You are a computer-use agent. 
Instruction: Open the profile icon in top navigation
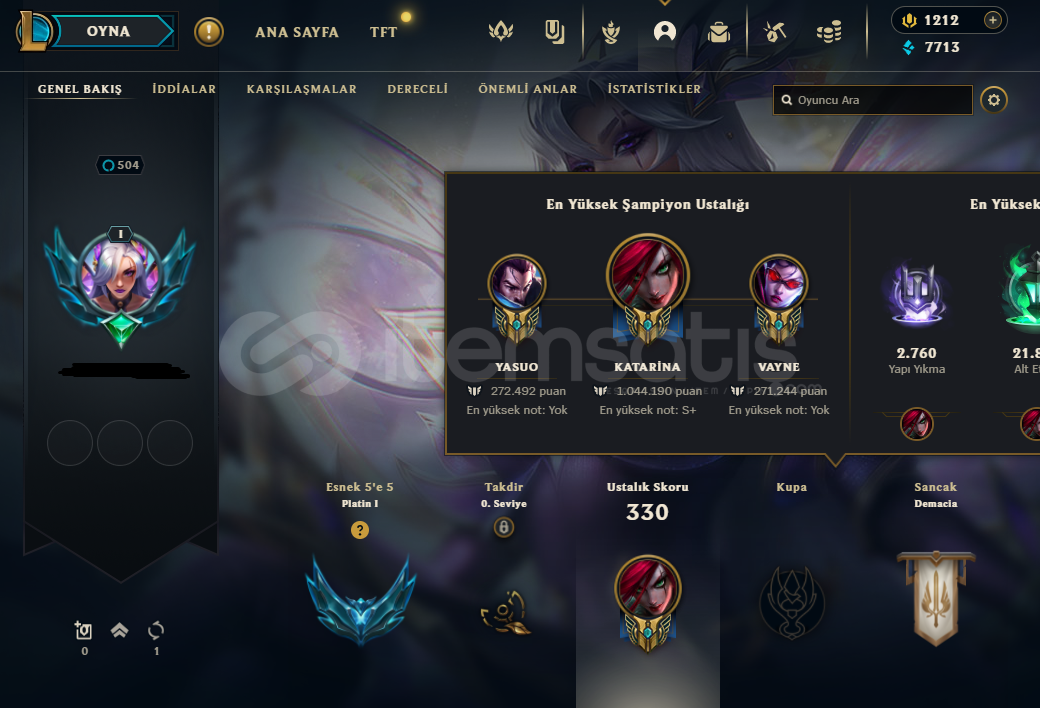[x=665, y=31]
